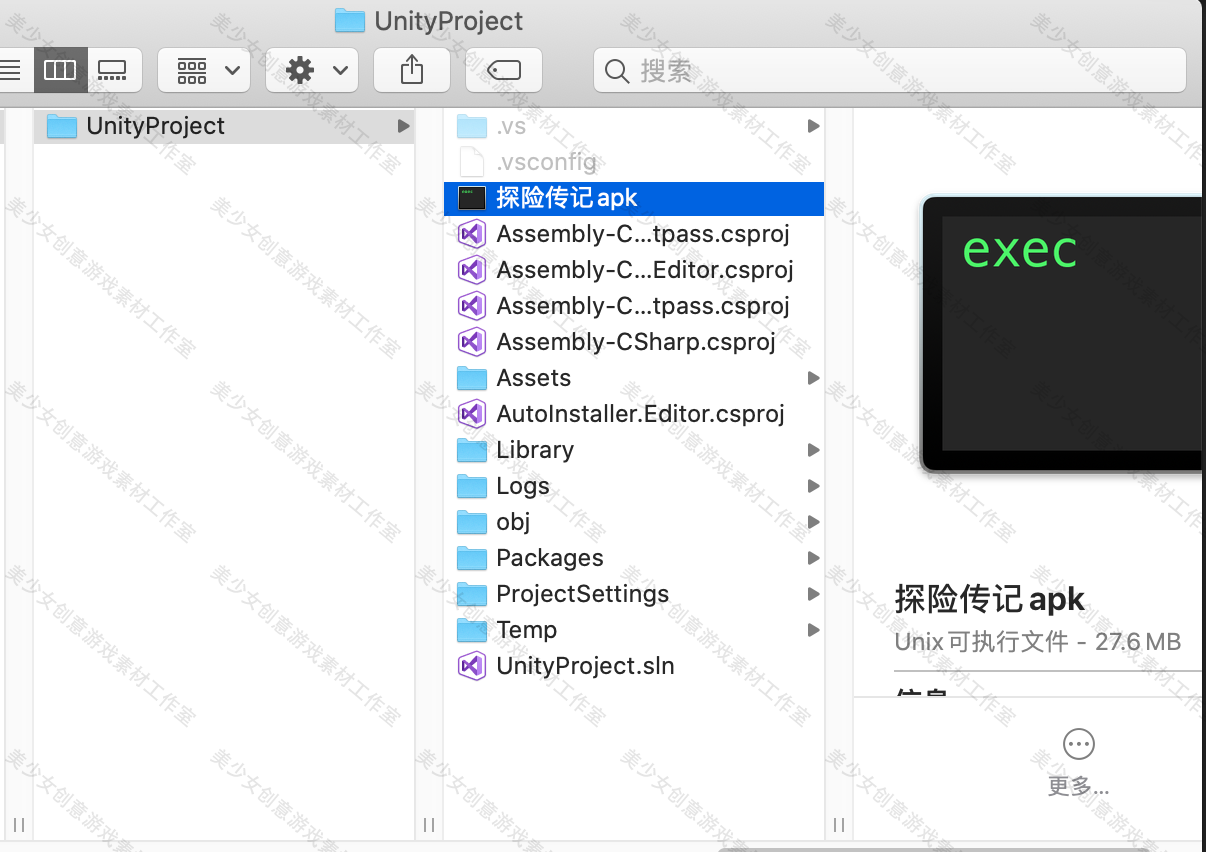Select the Temp folder
The image size is (1206, 852).
[x=634, y=630]
